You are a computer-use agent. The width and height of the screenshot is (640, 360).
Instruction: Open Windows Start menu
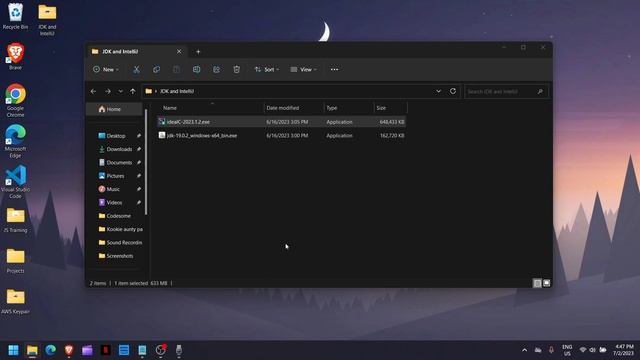(x=13, y=350)
